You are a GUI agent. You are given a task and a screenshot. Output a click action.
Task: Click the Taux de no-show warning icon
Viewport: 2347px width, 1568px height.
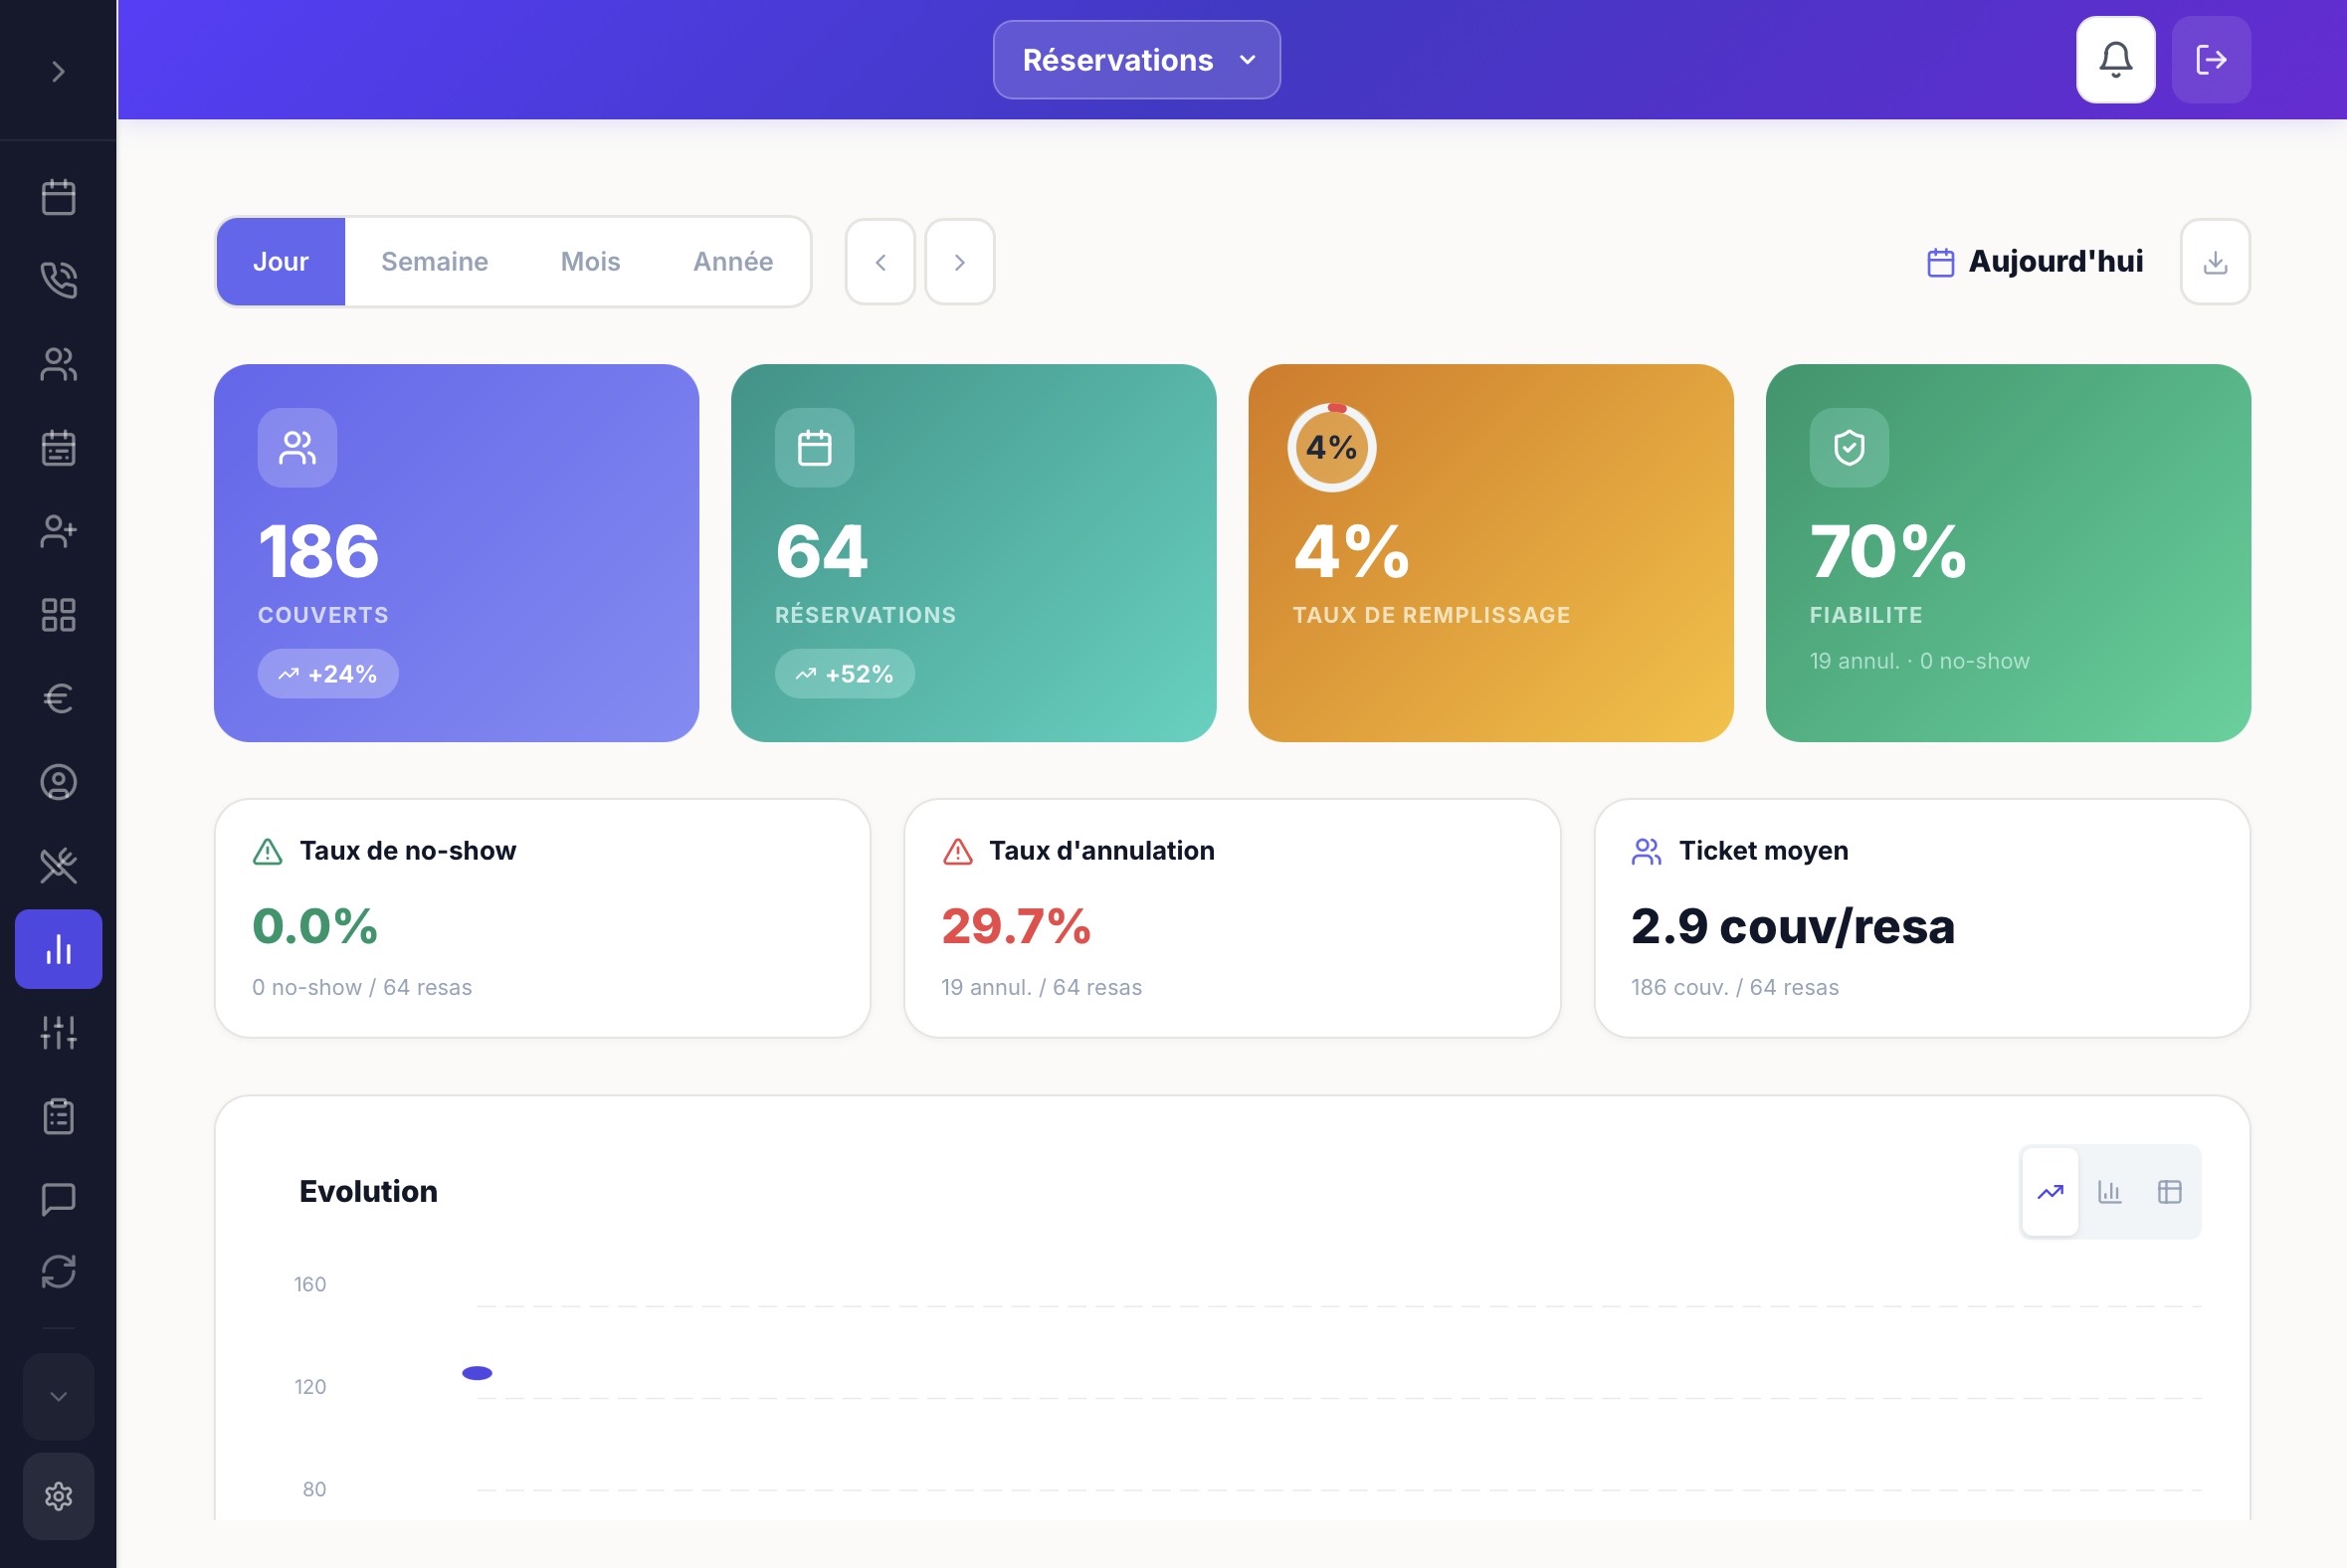267,851
